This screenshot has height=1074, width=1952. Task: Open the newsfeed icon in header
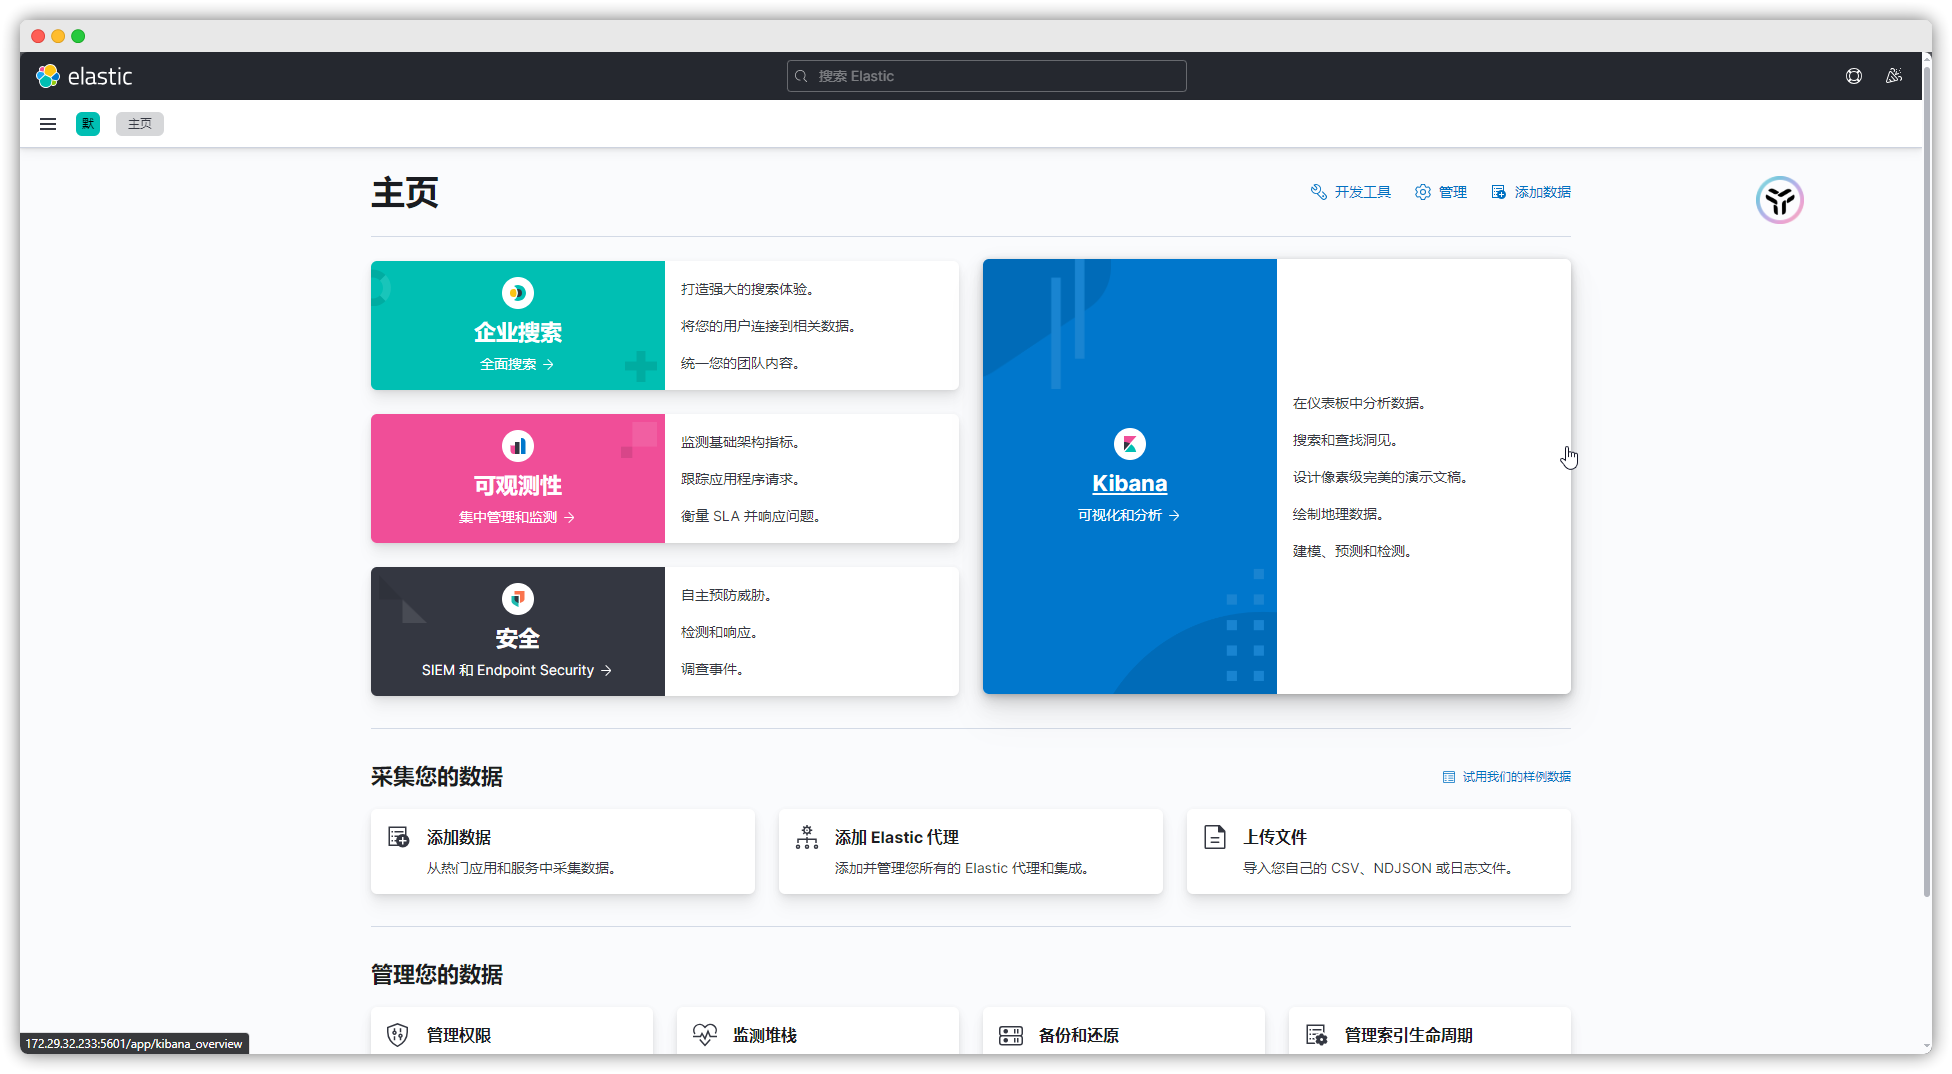[x=1894, y=76]
